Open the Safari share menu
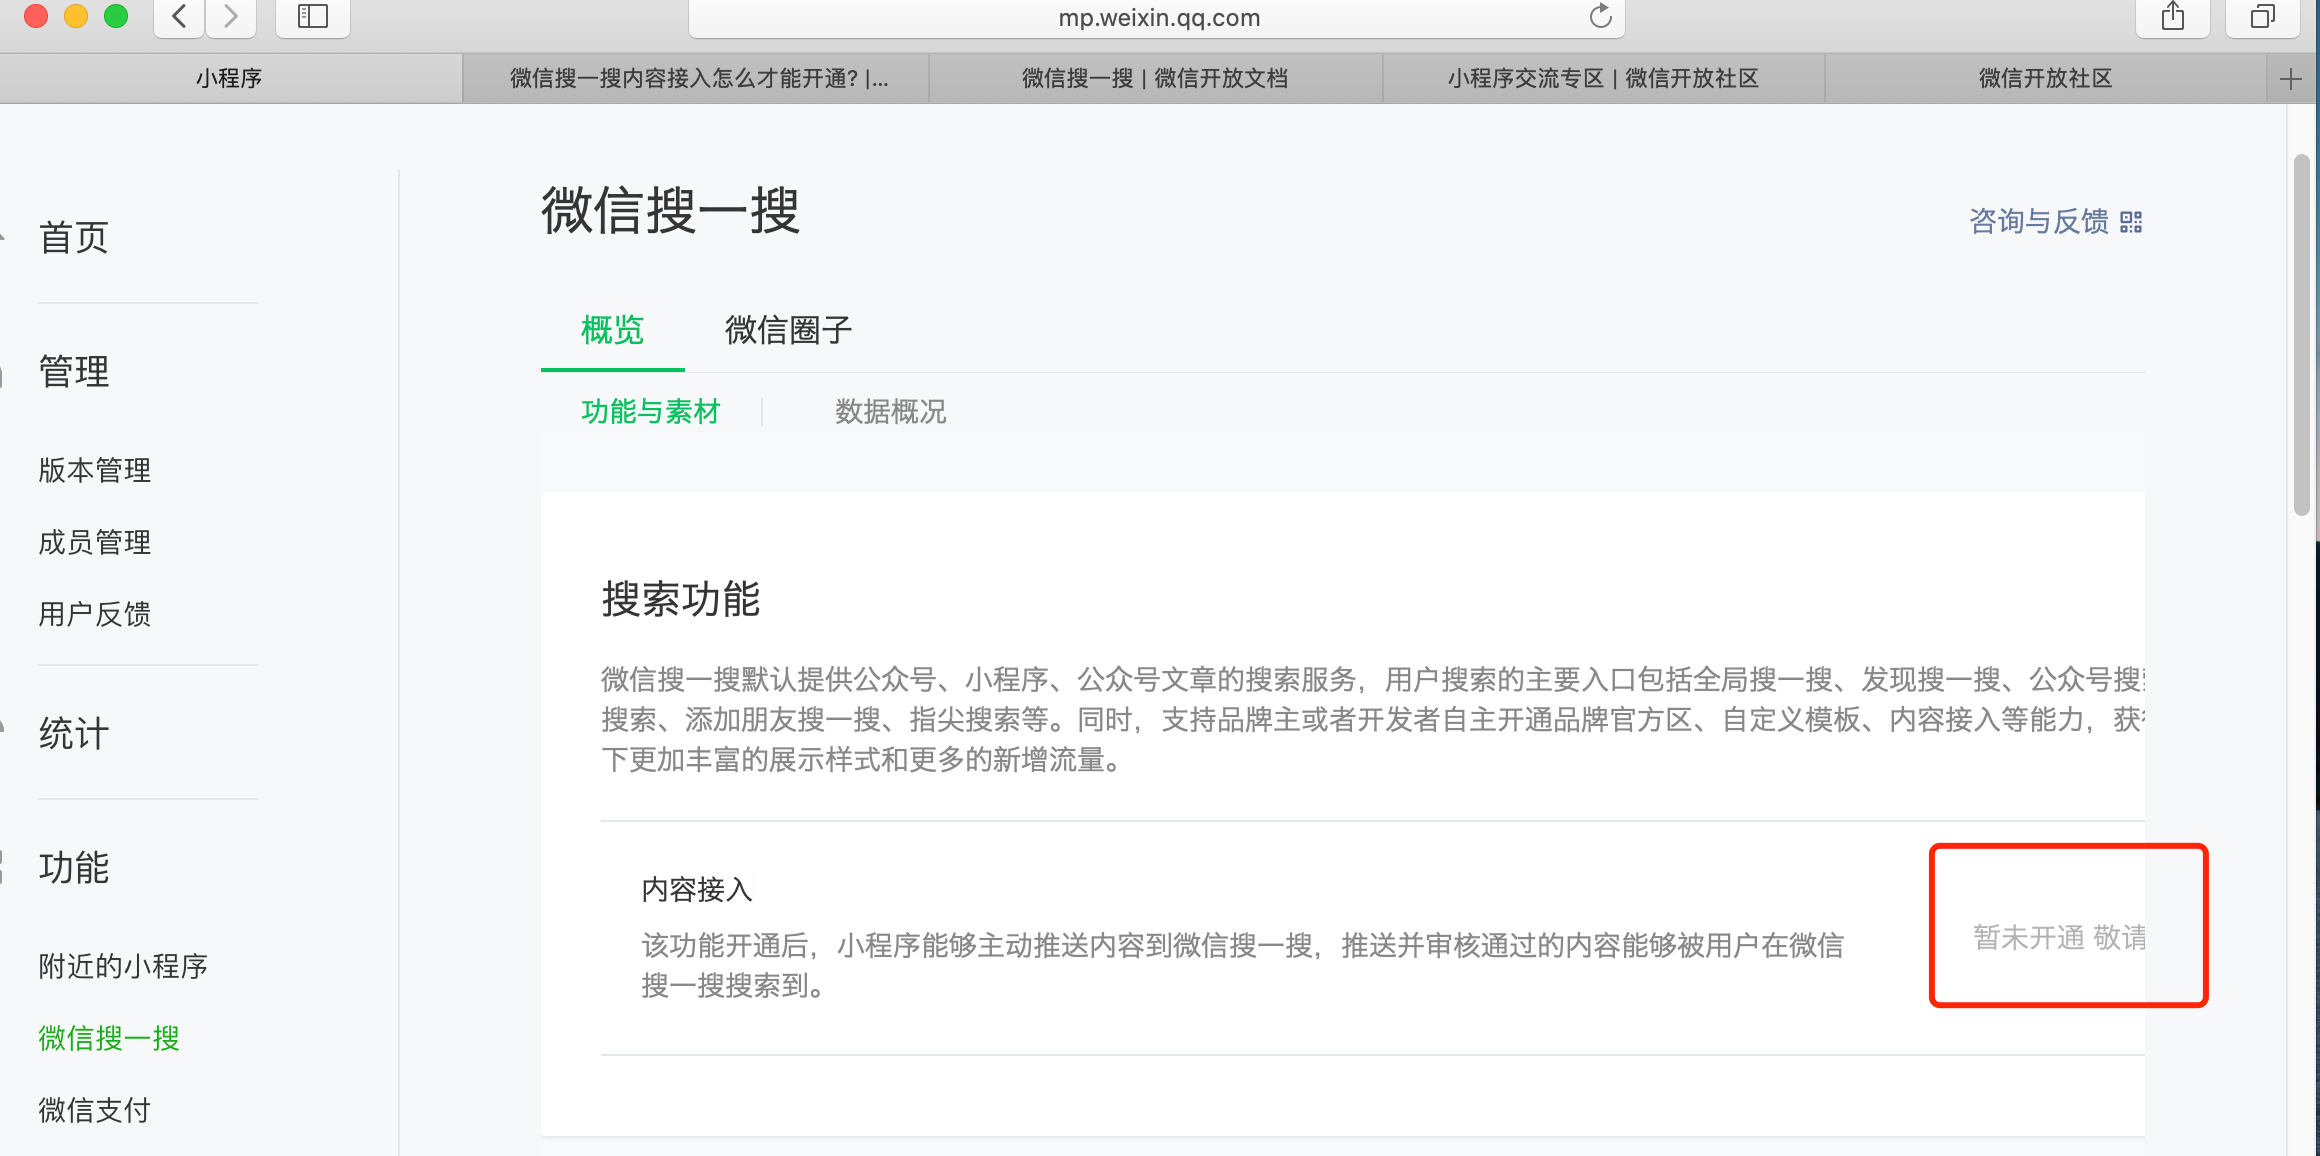This screenshot has width=2320, height=1156. coord(2172,16)
